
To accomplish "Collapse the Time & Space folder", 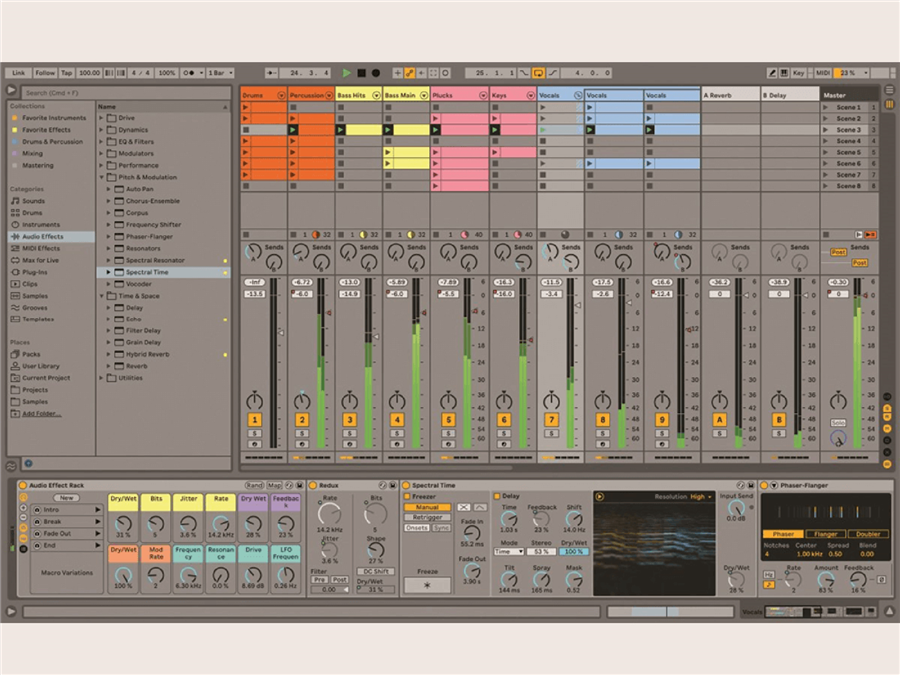I will coord(102,297).
